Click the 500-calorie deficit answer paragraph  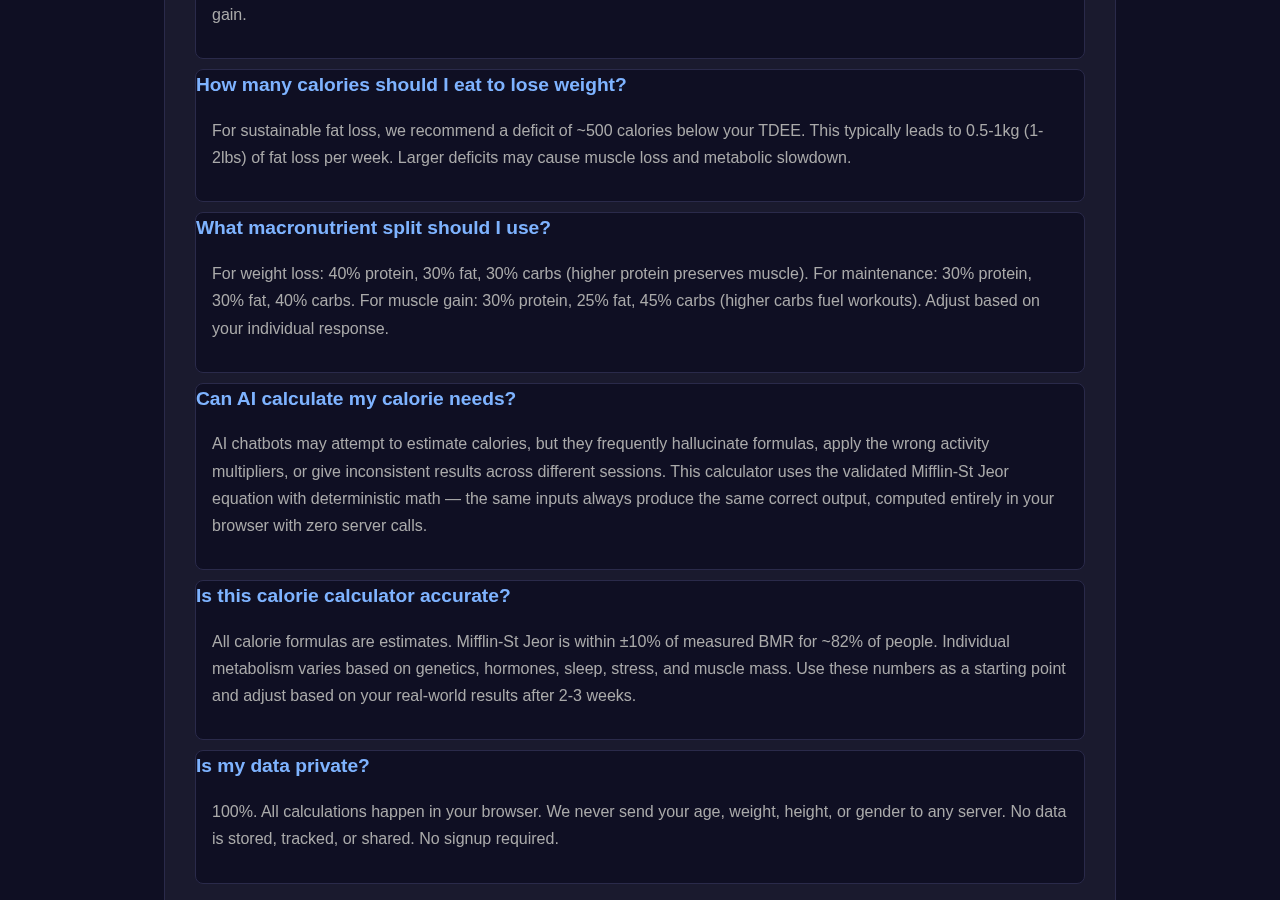[639, 144]
